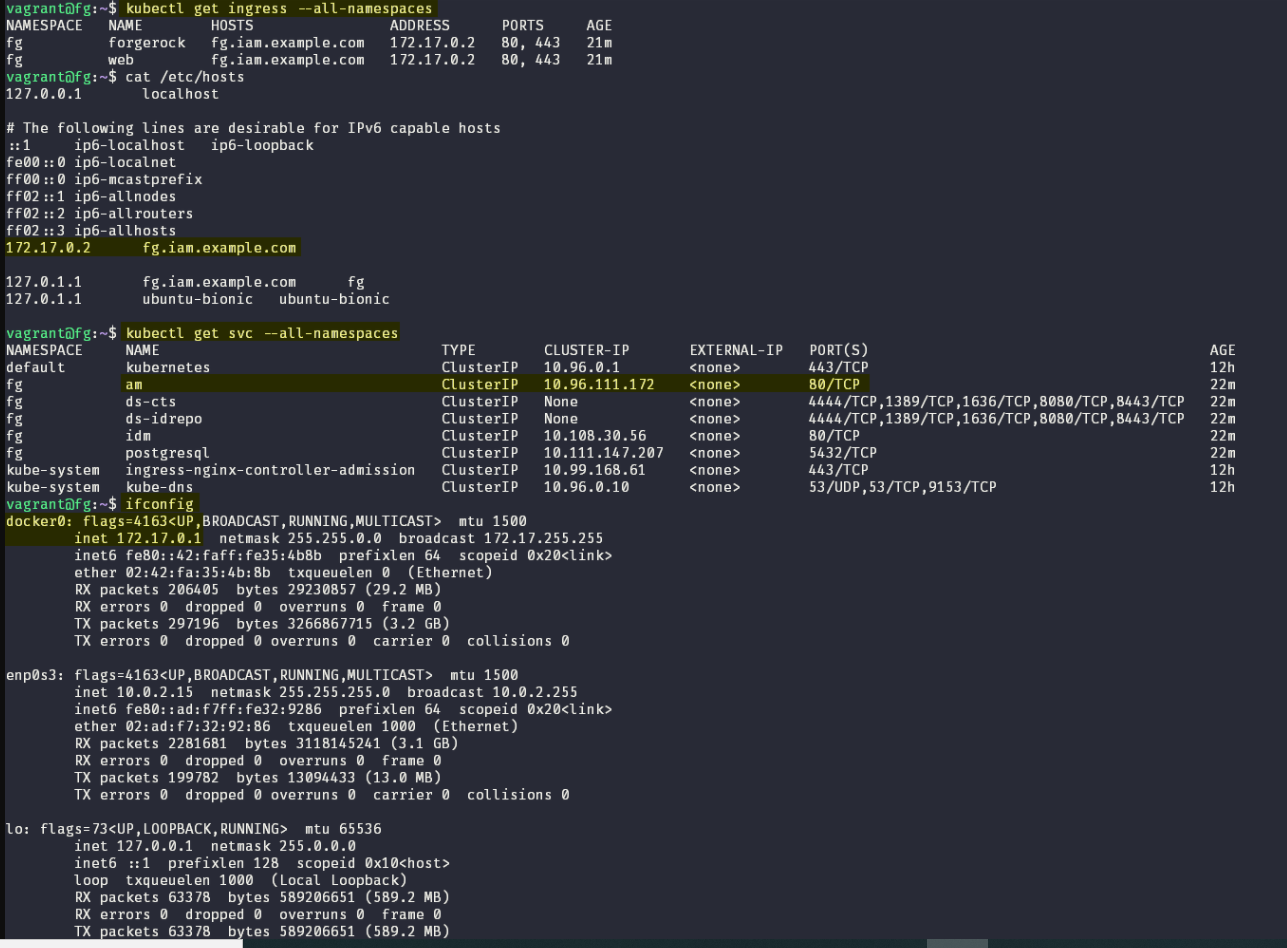Click the horizontal scrollbar thumb at the bottom
This screenshot has width=1287, height=948.
(957, 943)
